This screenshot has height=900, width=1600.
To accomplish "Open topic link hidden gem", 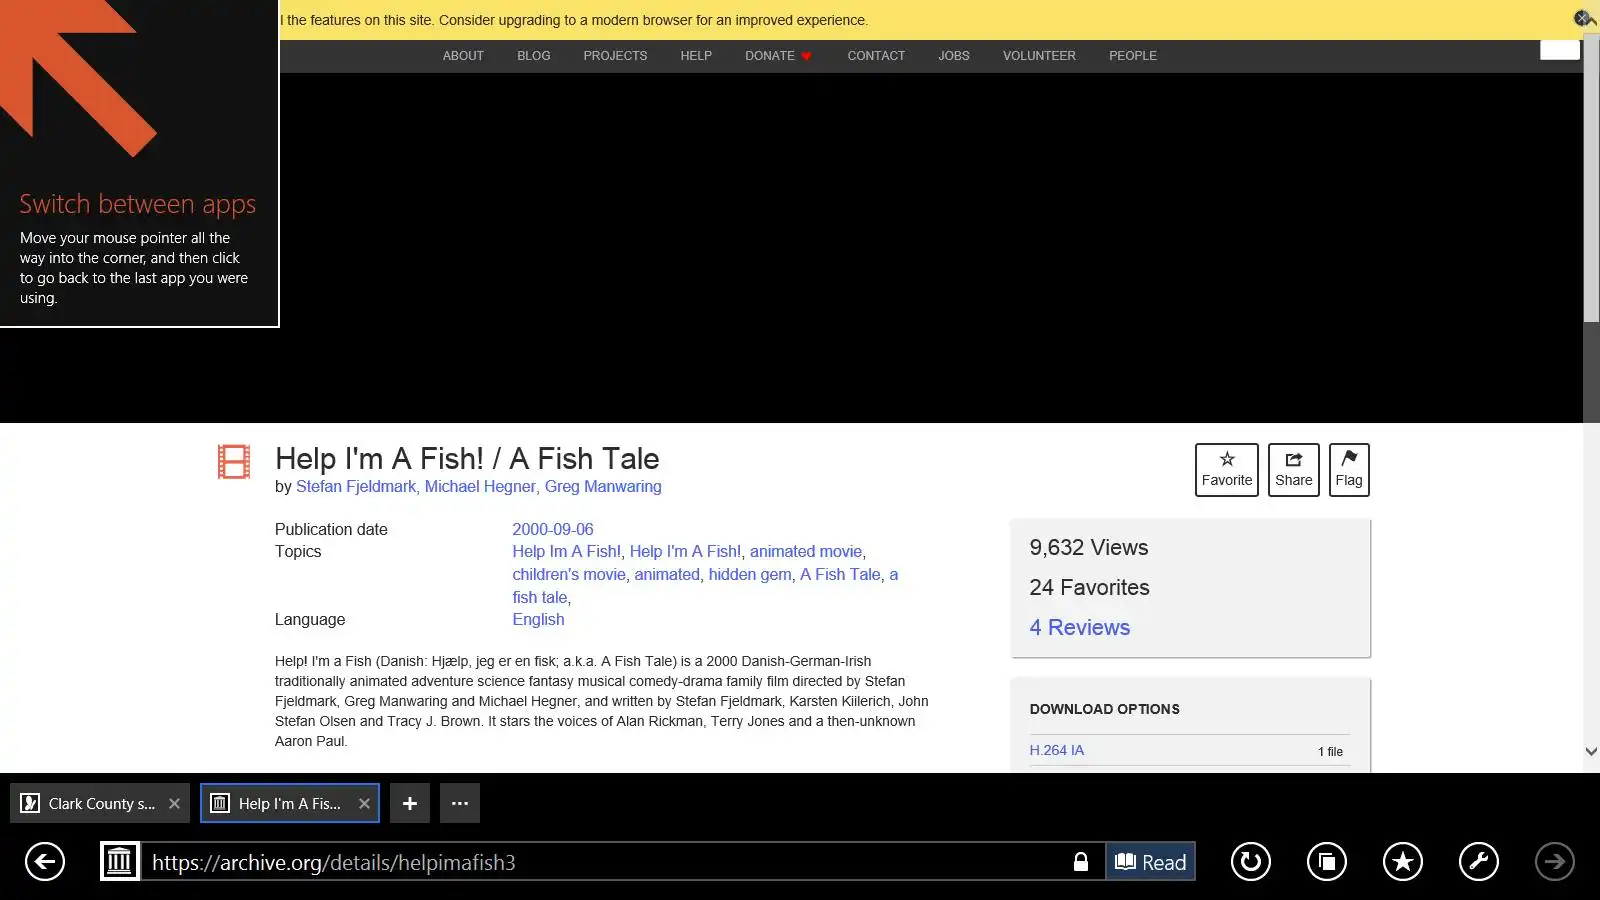I will [x=750, y=574].
